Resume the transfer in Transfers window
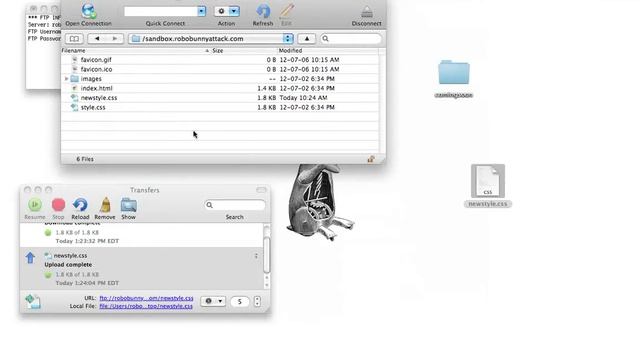Image resolution: width=640 pixels, height=360 pixels. pyautogui.click(x=35, y=205)
